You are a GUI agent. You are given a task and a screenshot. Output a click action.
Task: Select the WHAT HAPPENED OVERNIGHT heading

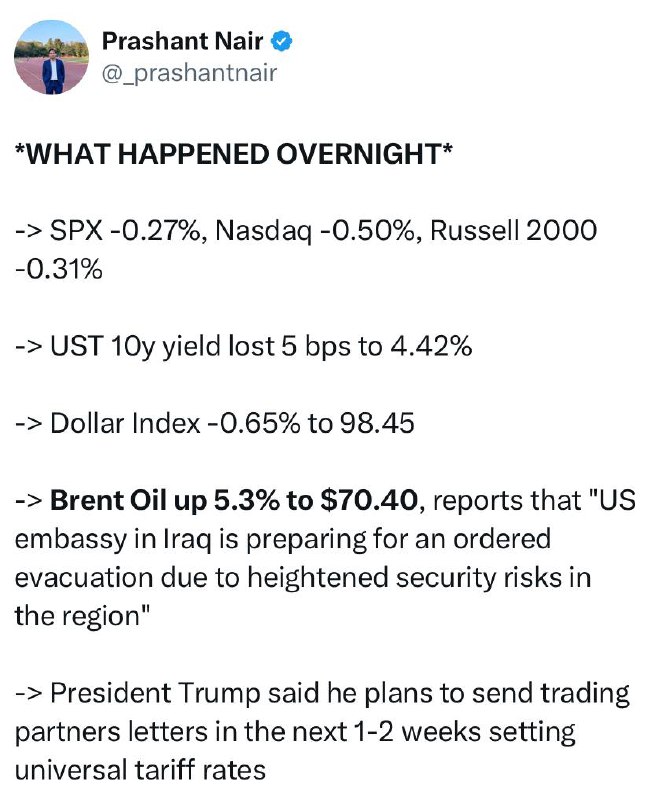click(x=234, y=154)
